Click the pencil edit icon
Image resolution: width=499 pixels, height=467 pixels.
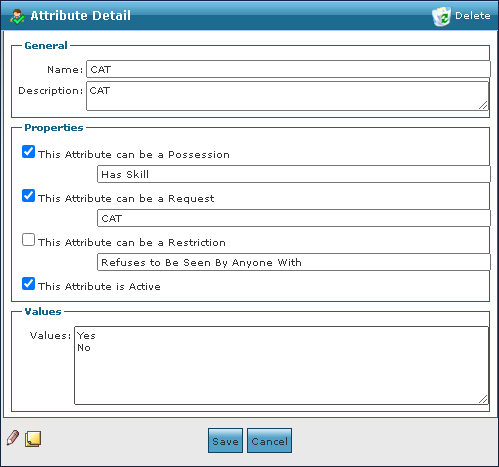tap(13, 438)
